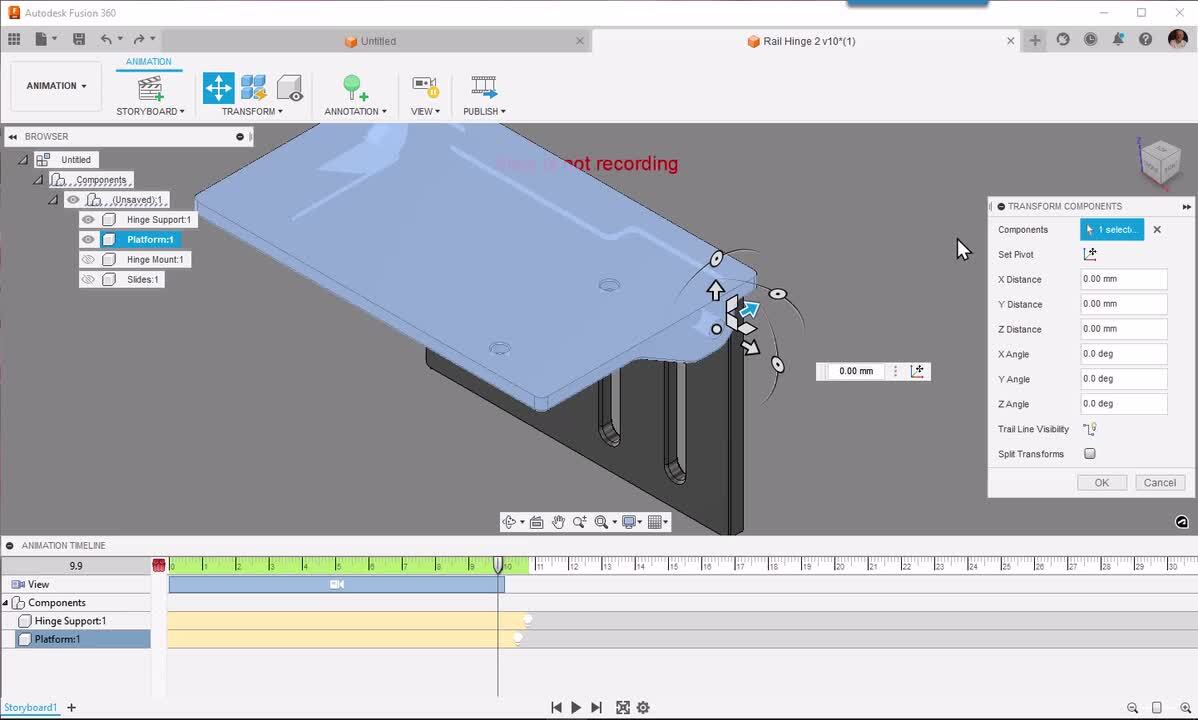This screenshot has width=1198, height=720.
Task: Open the STORYBOARD menu
Action: click(x=150, y=111)
